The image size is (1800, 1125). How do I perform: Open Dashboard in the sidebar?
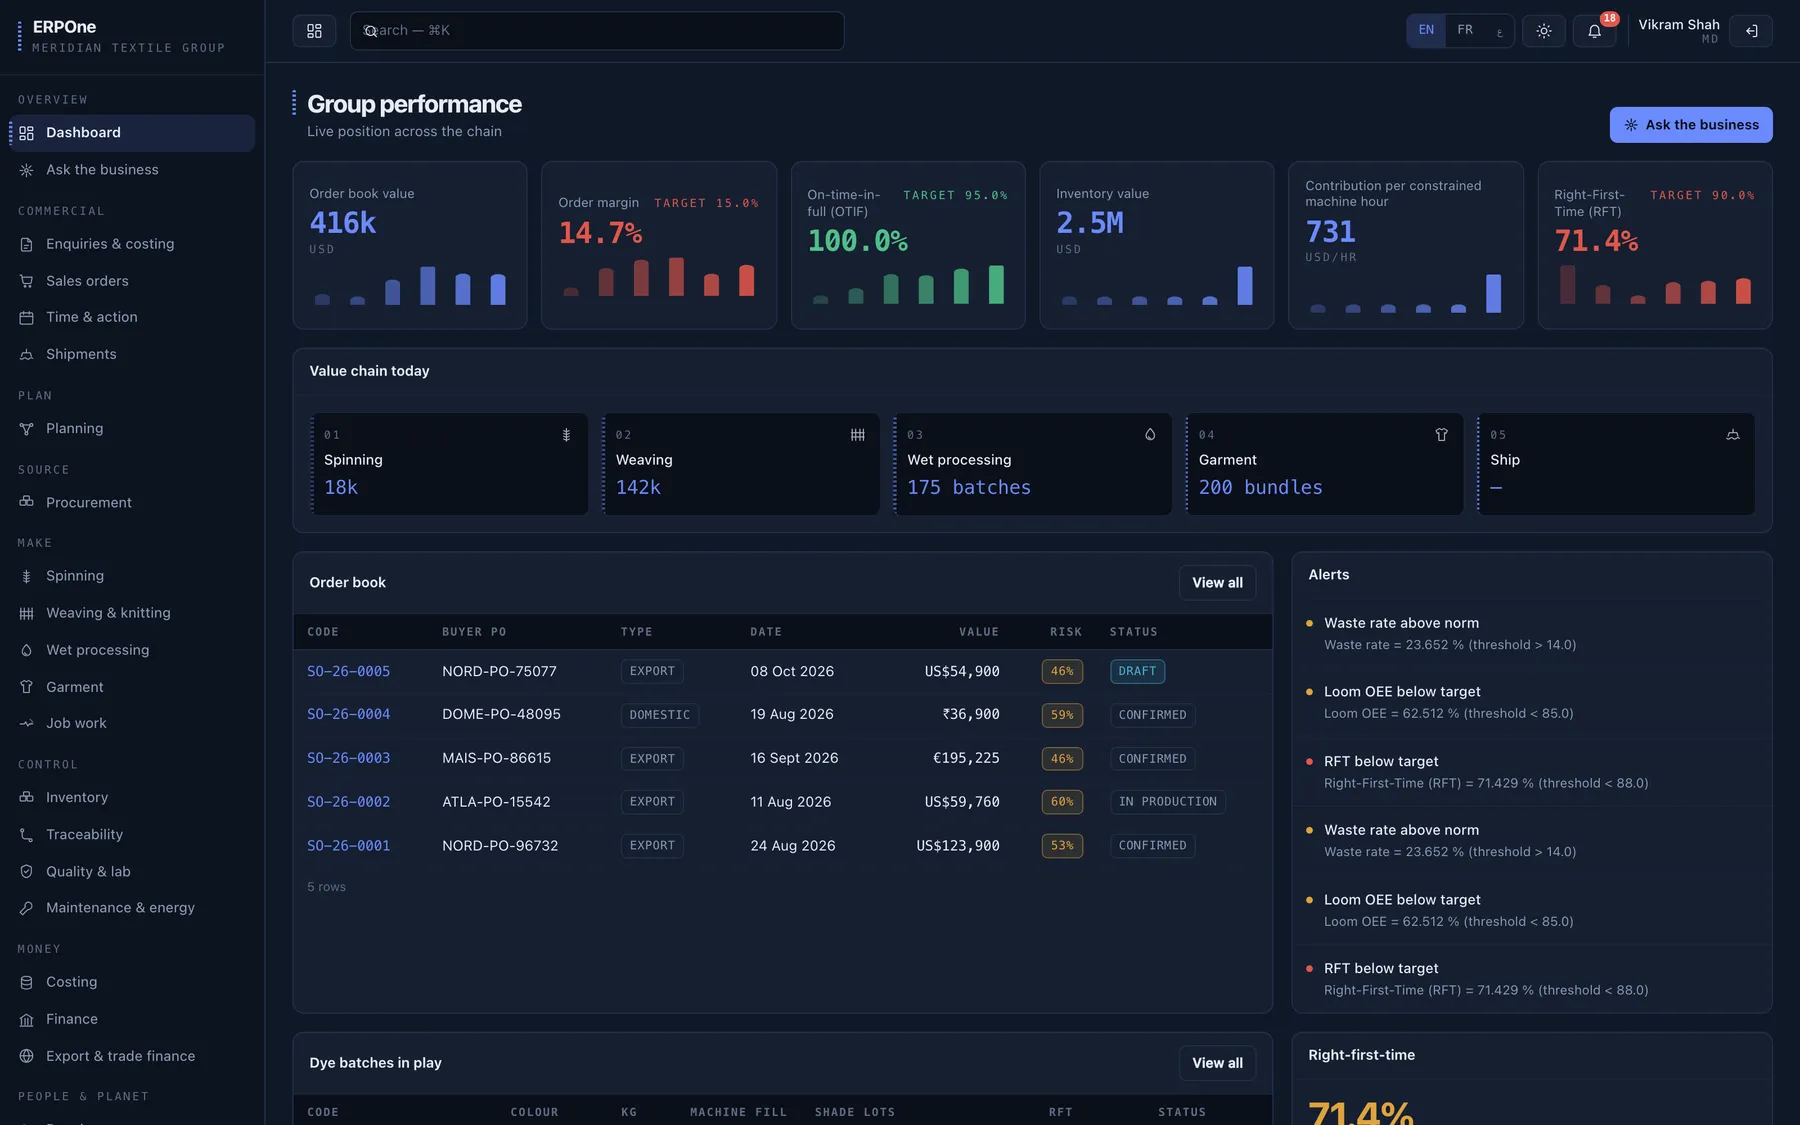[x=132, y=133]
